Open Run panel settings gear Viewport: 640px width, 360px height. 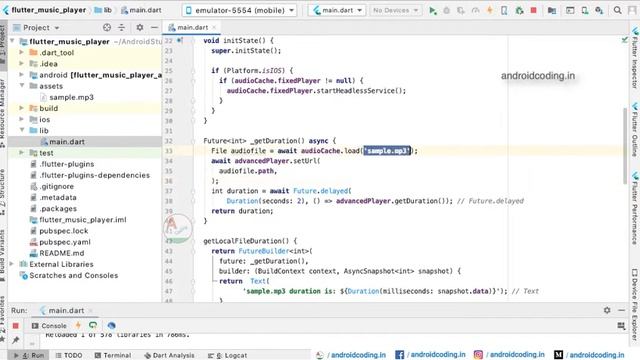(607, 310)
